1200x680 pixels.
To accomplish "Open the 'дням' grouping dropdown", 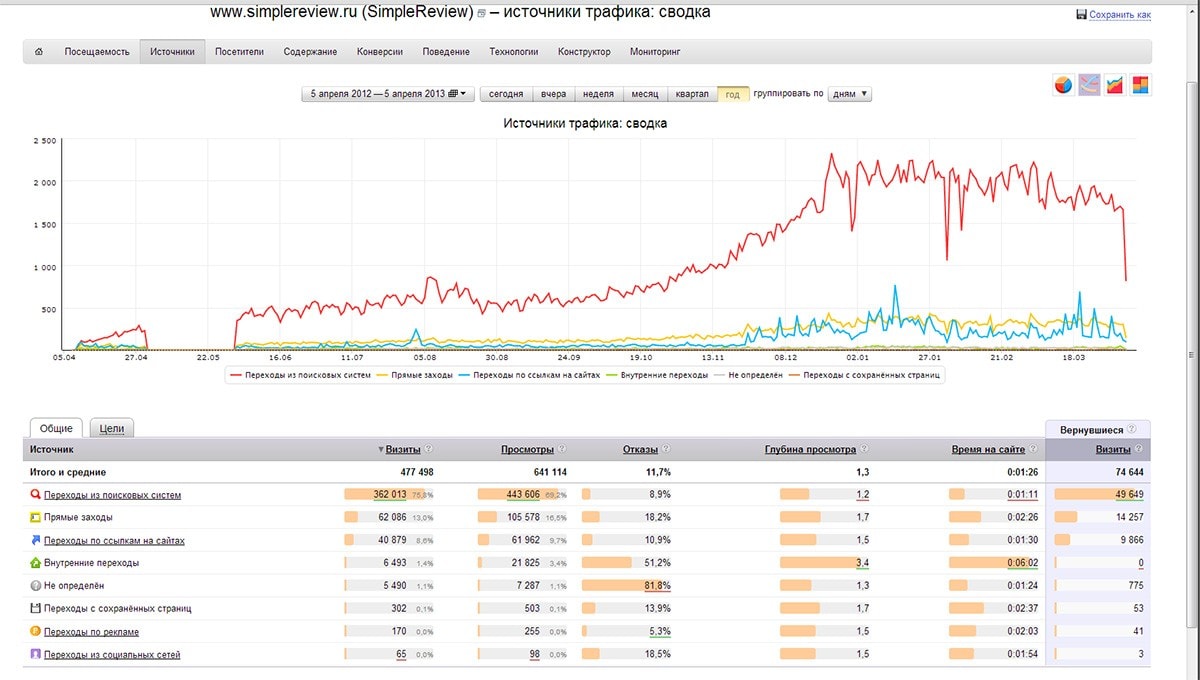I will [x=850, y=94].
